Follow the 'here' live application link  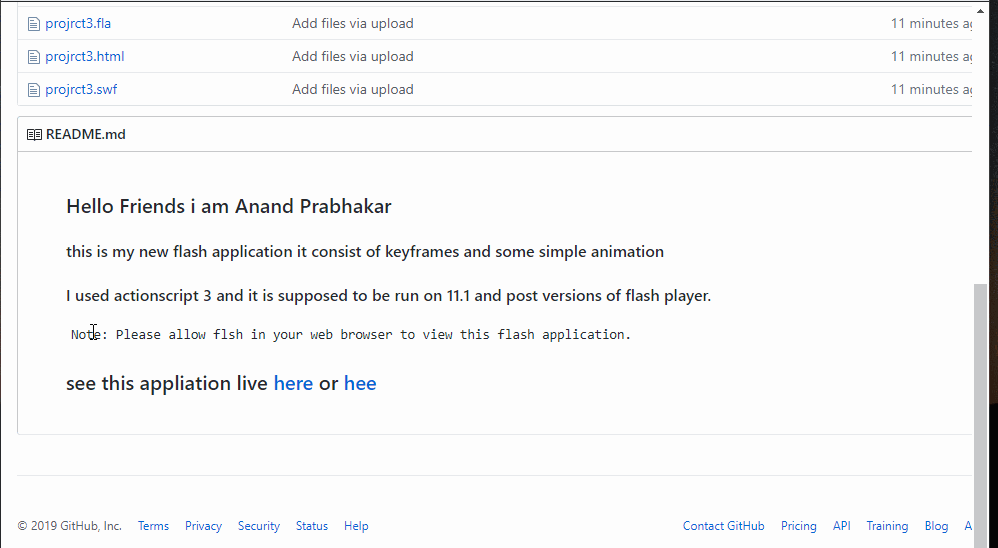tap(293, 383)
